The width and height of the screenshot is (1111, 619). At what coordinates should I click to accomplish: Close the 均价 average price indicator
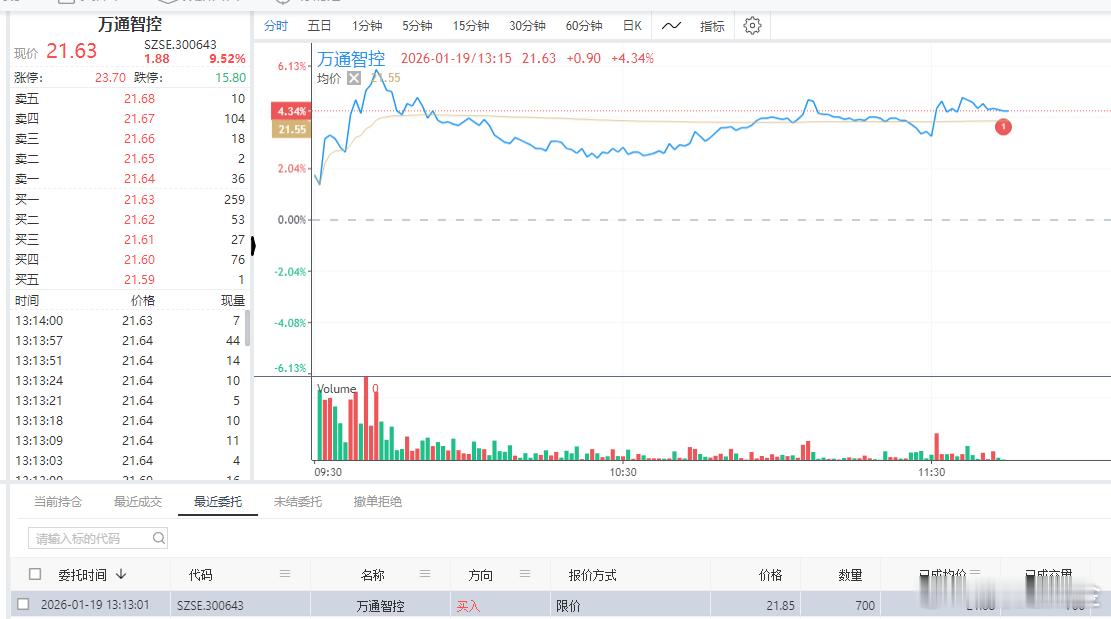[x=354, y=78]
